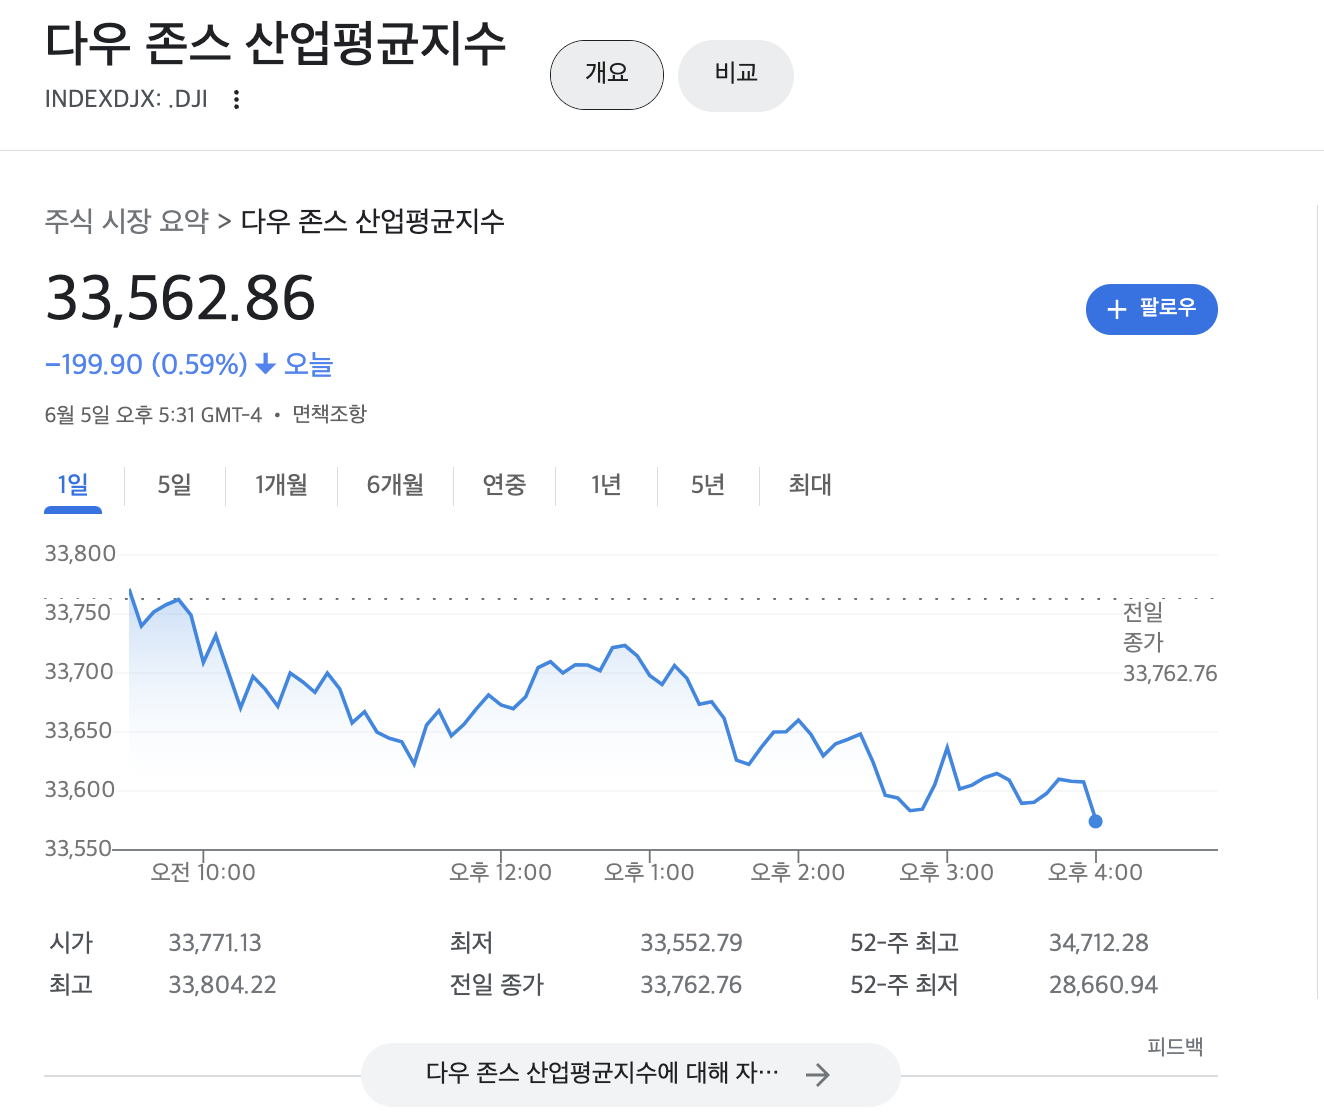Open the 면책조항 link
Screen dimensions: 1324x1118
329,414
